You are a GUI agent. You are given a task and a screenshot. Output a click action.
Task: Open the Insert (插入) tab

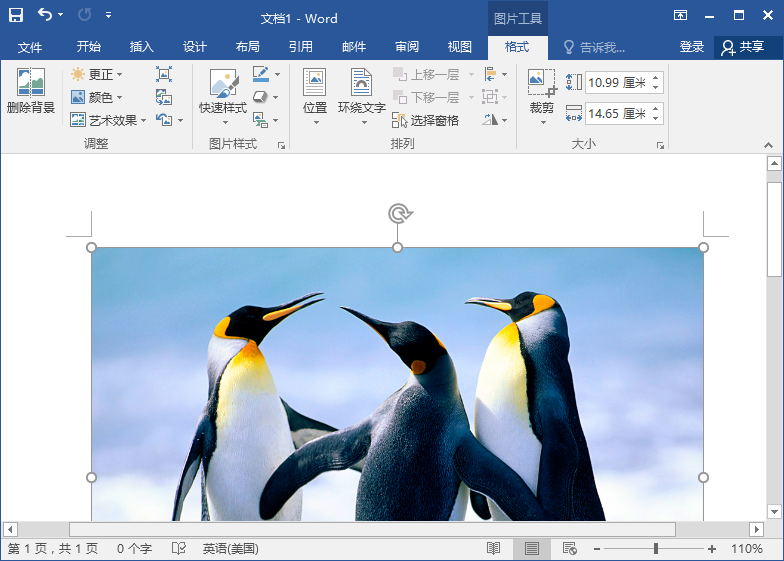click(x=142, y=47)
